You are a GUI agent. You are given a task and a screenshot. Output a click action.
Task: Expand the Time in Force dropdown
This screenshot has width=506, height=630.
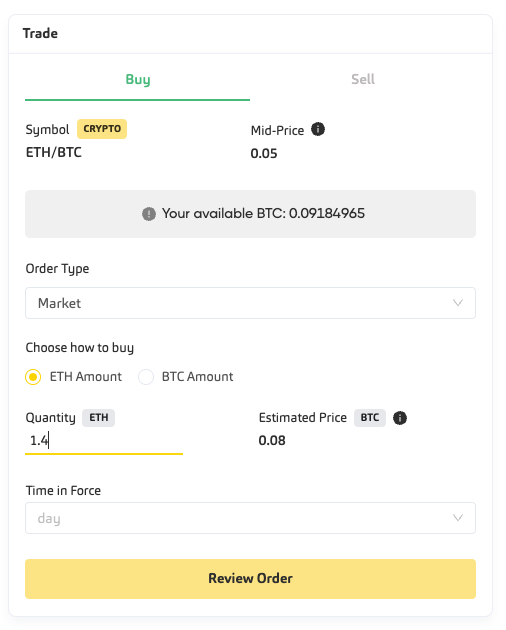(x=250, y=518)
